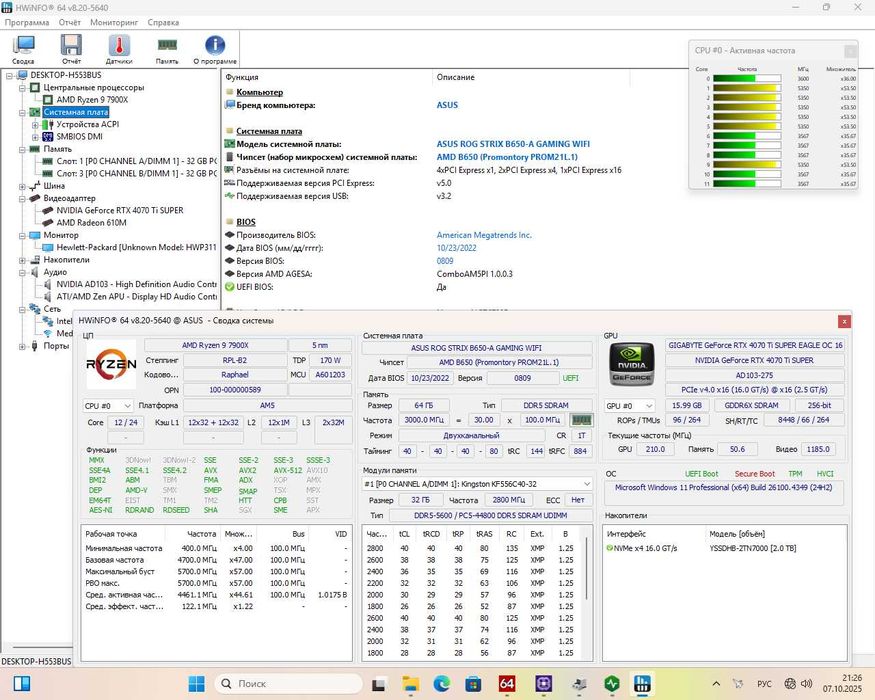Collapse the Видеоадаптер tree node
The width and height of the screenshot is (875, 700).
(x=22, y=198)
